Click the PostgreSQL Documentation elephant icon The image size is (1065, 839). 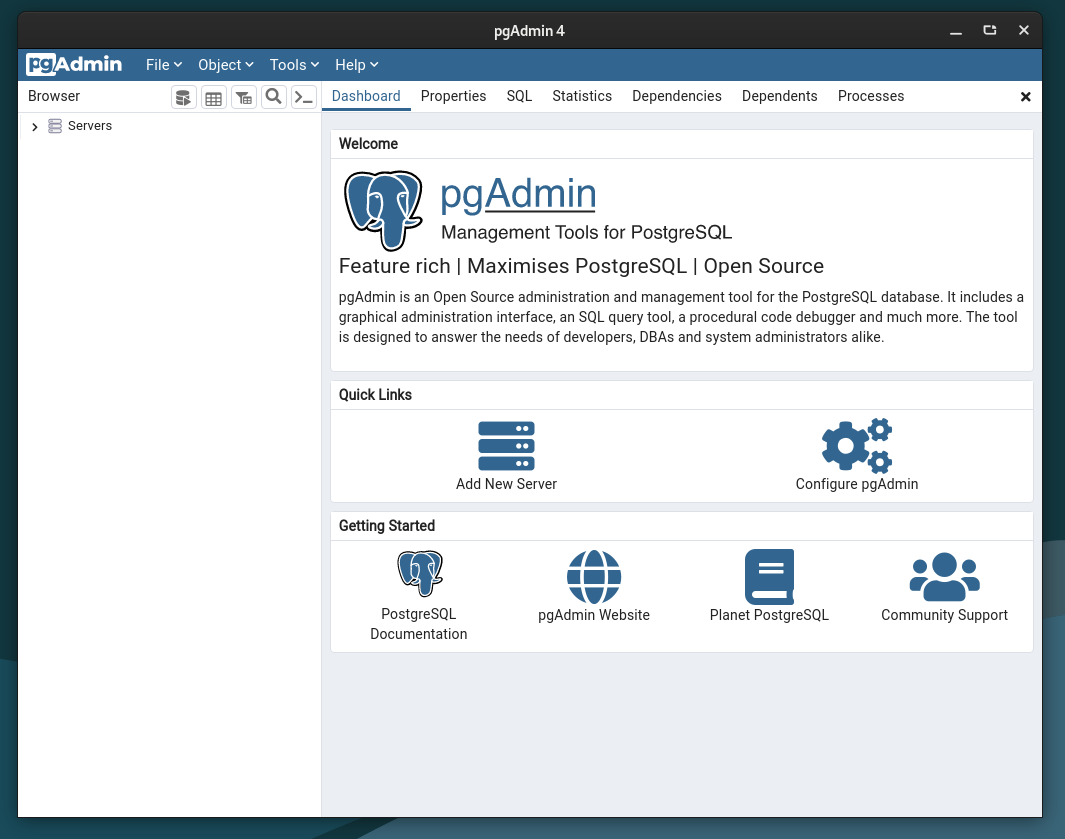[x=420, y=573]
